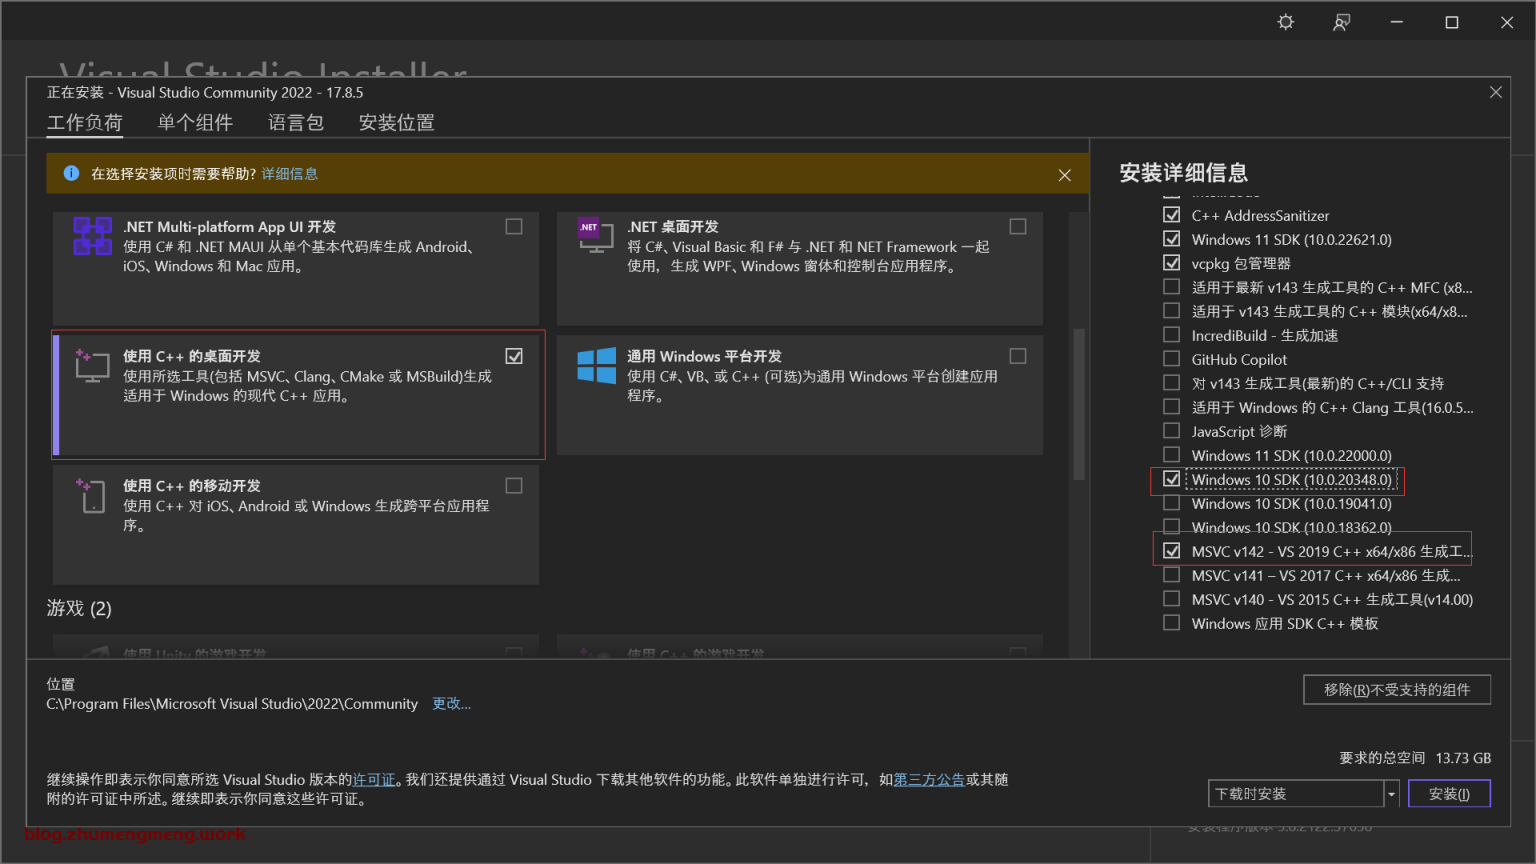The height and width of the screenshot is (864, 1536).
Task: Check Windows 10 SDK (10.0.19041.0)
Action: (1172, 503)
